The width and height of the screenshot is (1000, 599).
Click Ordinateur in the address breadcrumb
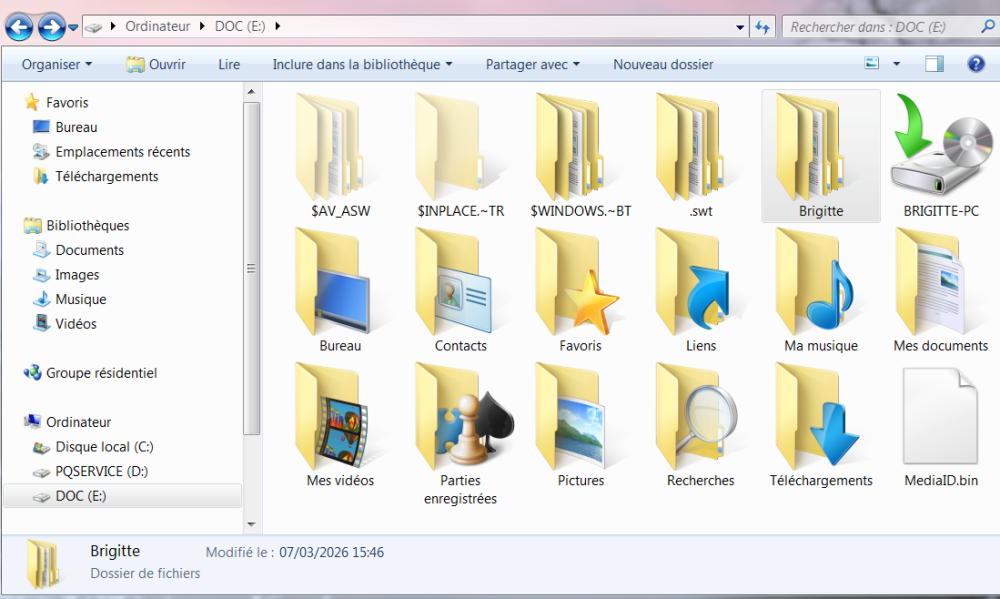158,26
